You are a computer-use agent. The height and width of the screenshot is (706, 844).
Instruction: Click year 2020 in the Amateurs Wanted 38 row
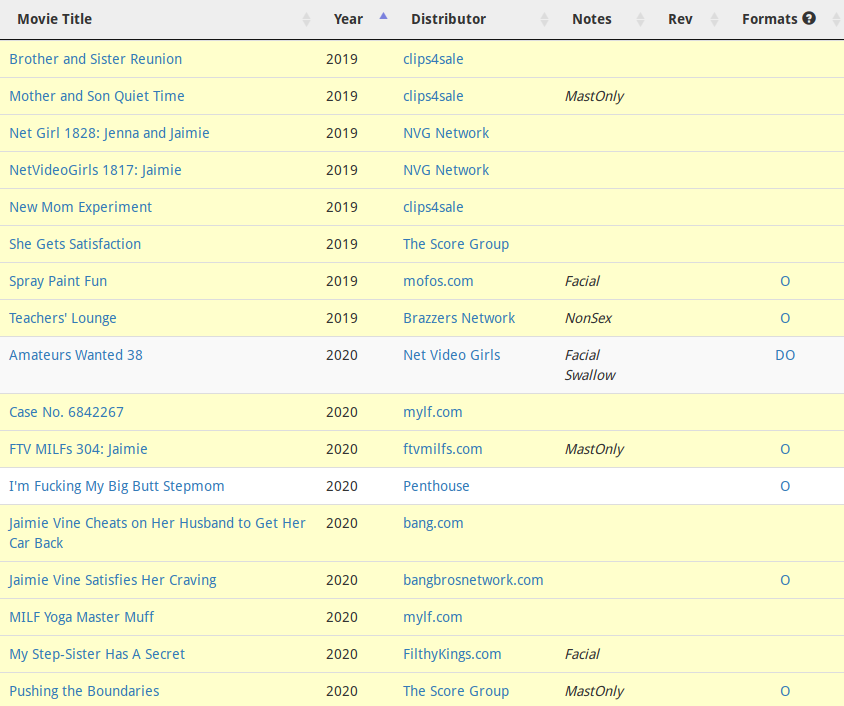[x=342, y=355]
